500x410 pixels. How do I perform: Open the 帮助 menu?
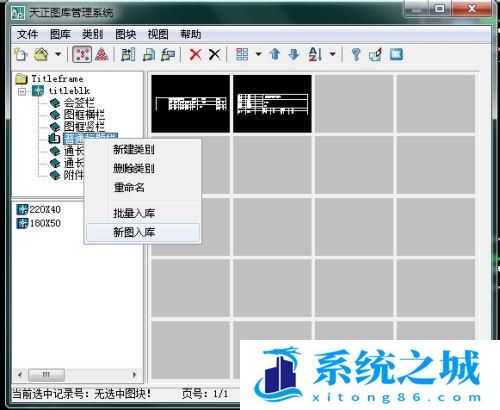pyautogui.click(x=191, y=34)
